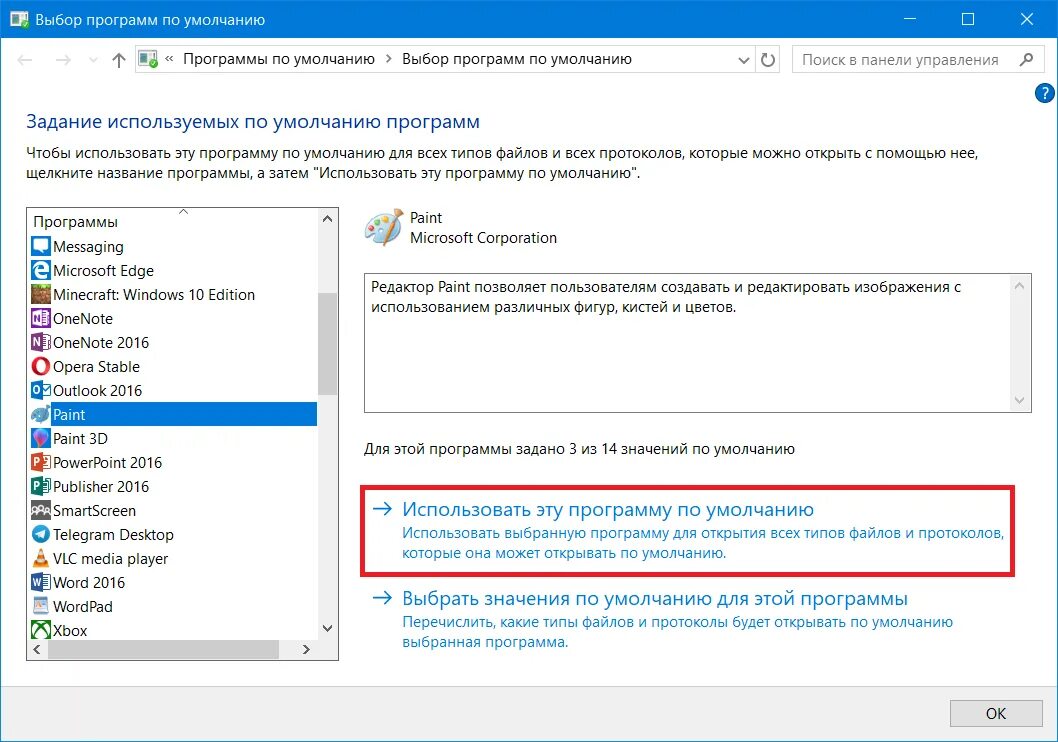1058x742 pixels.
Task: Click the Word 2016 icon
Action: (40, 582)
